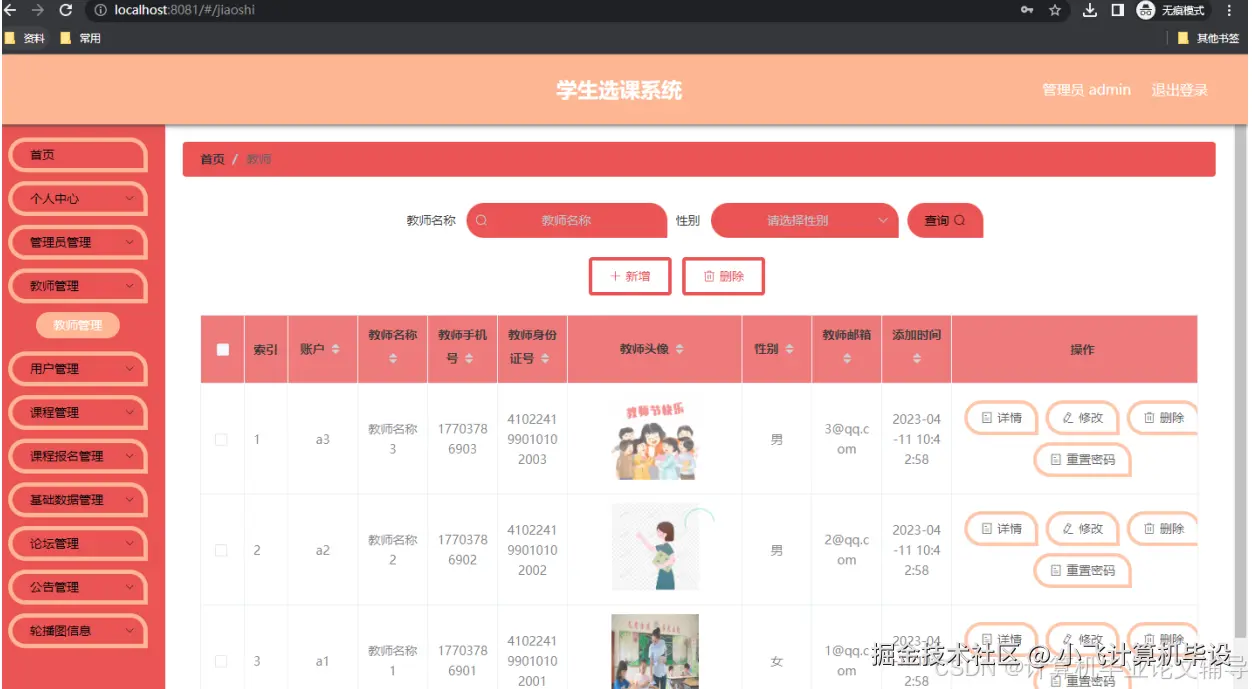The width and height of the screenshot is (1252, 689).
Task: Click the browser refresh icon
Action: [65, 12]
